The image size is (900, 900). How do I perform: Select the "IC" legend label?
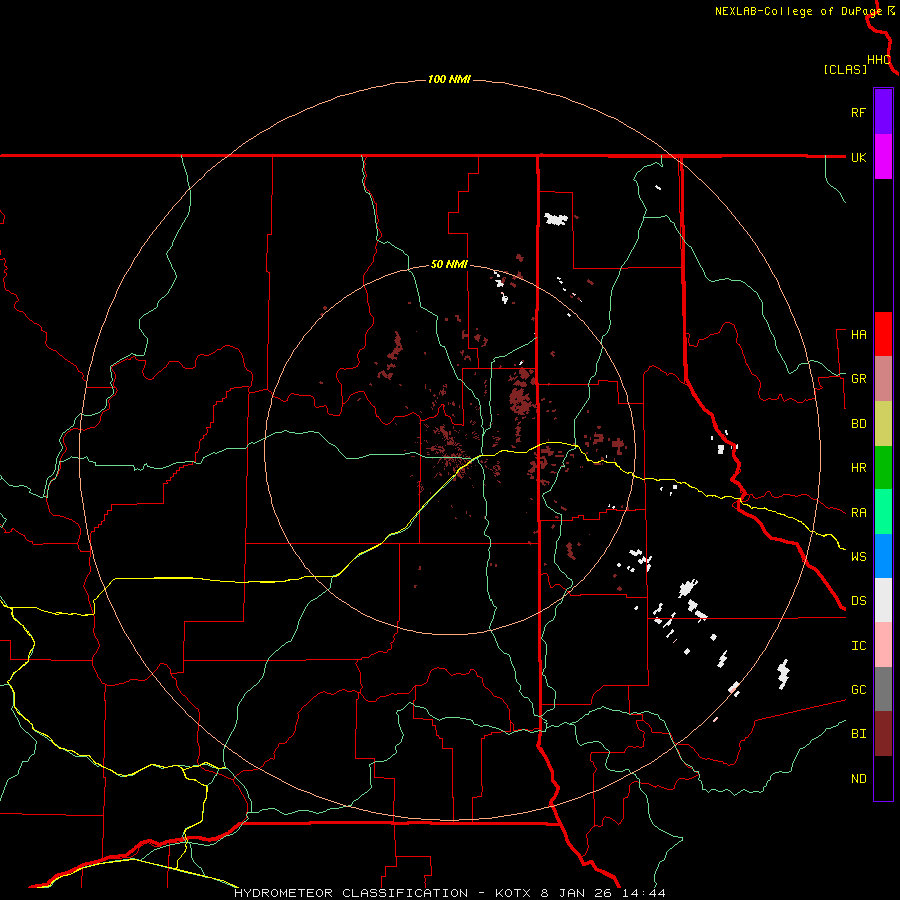(x=858, y=646)
